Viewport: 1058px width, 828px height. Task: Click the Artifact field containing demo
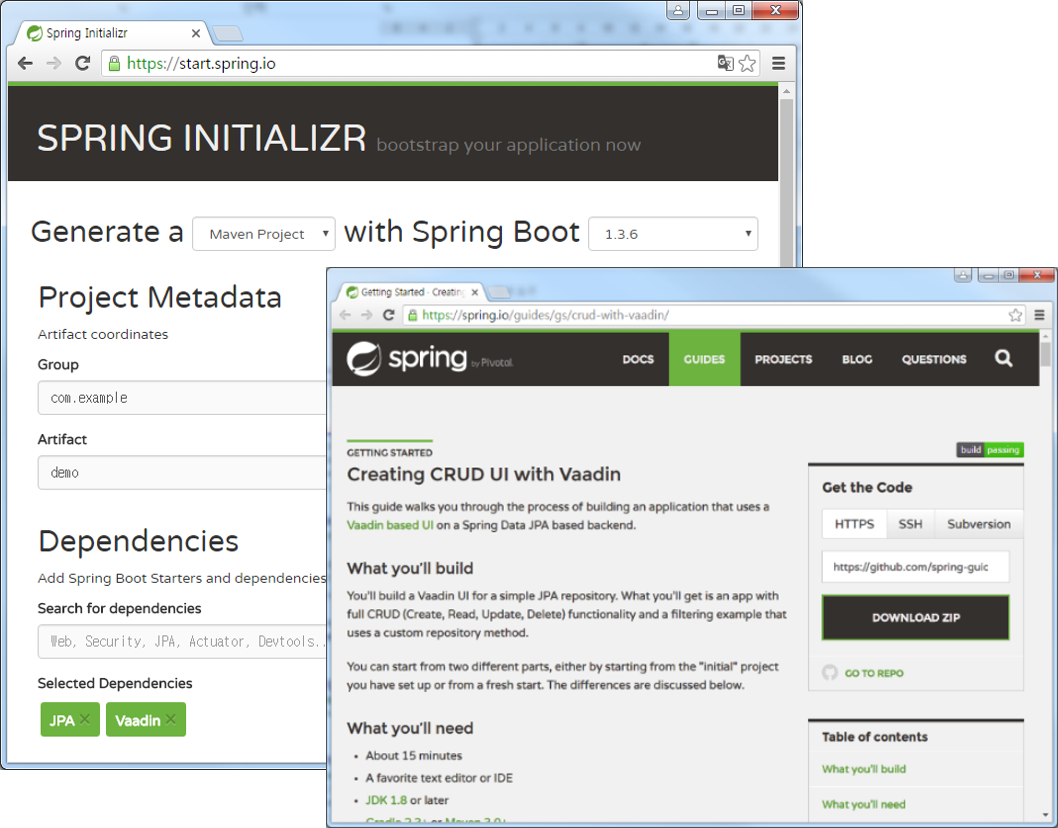tap(182, 472)
